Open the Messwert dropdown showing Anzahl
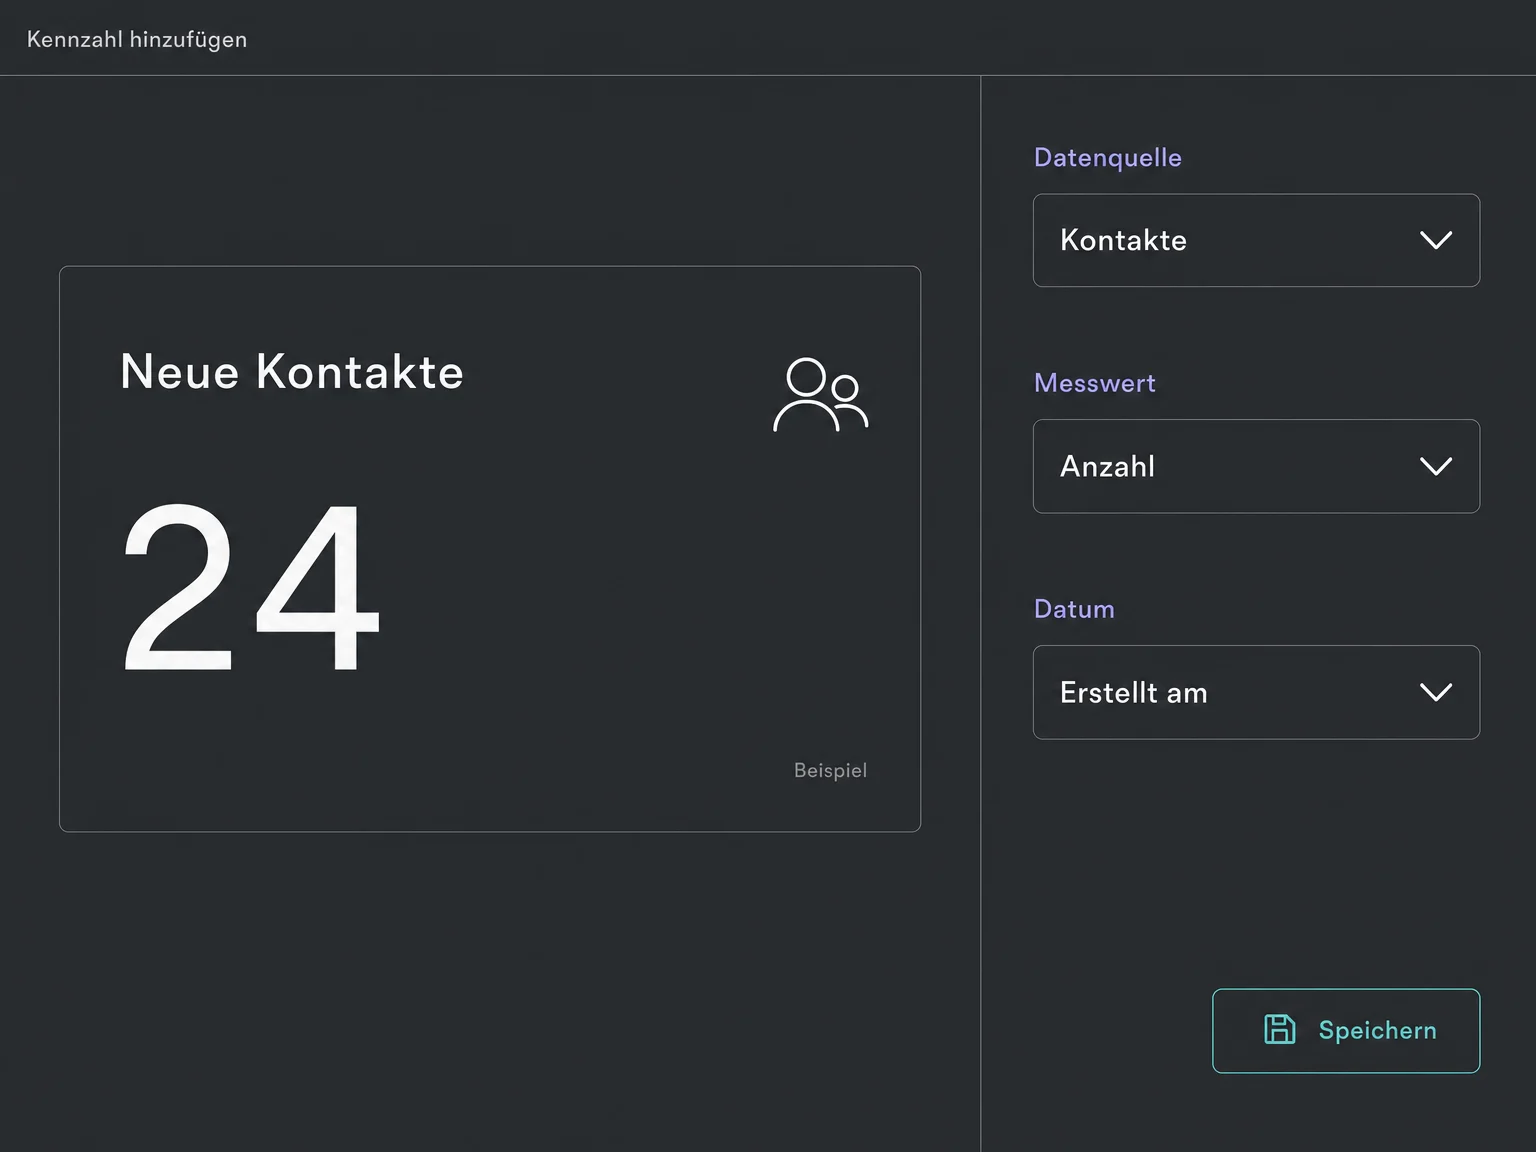 (x=1256, y=466)
